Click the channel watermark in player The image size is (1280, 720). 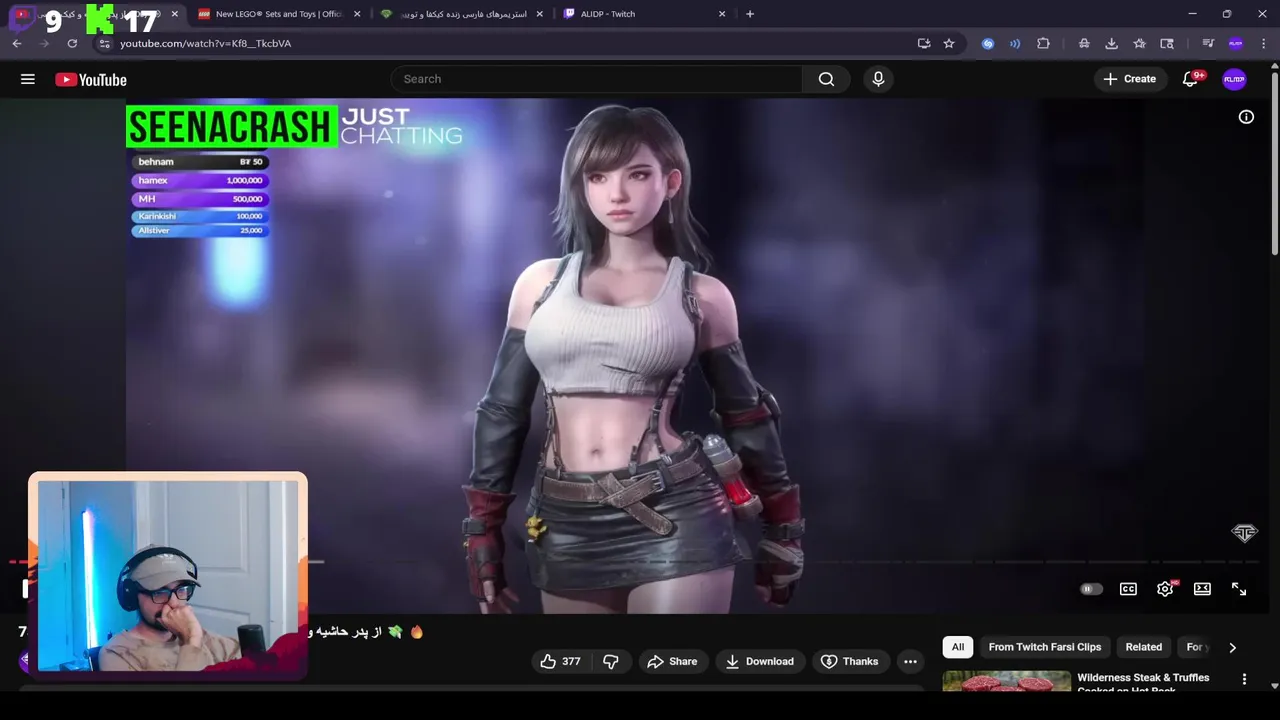coord(1244,533)
